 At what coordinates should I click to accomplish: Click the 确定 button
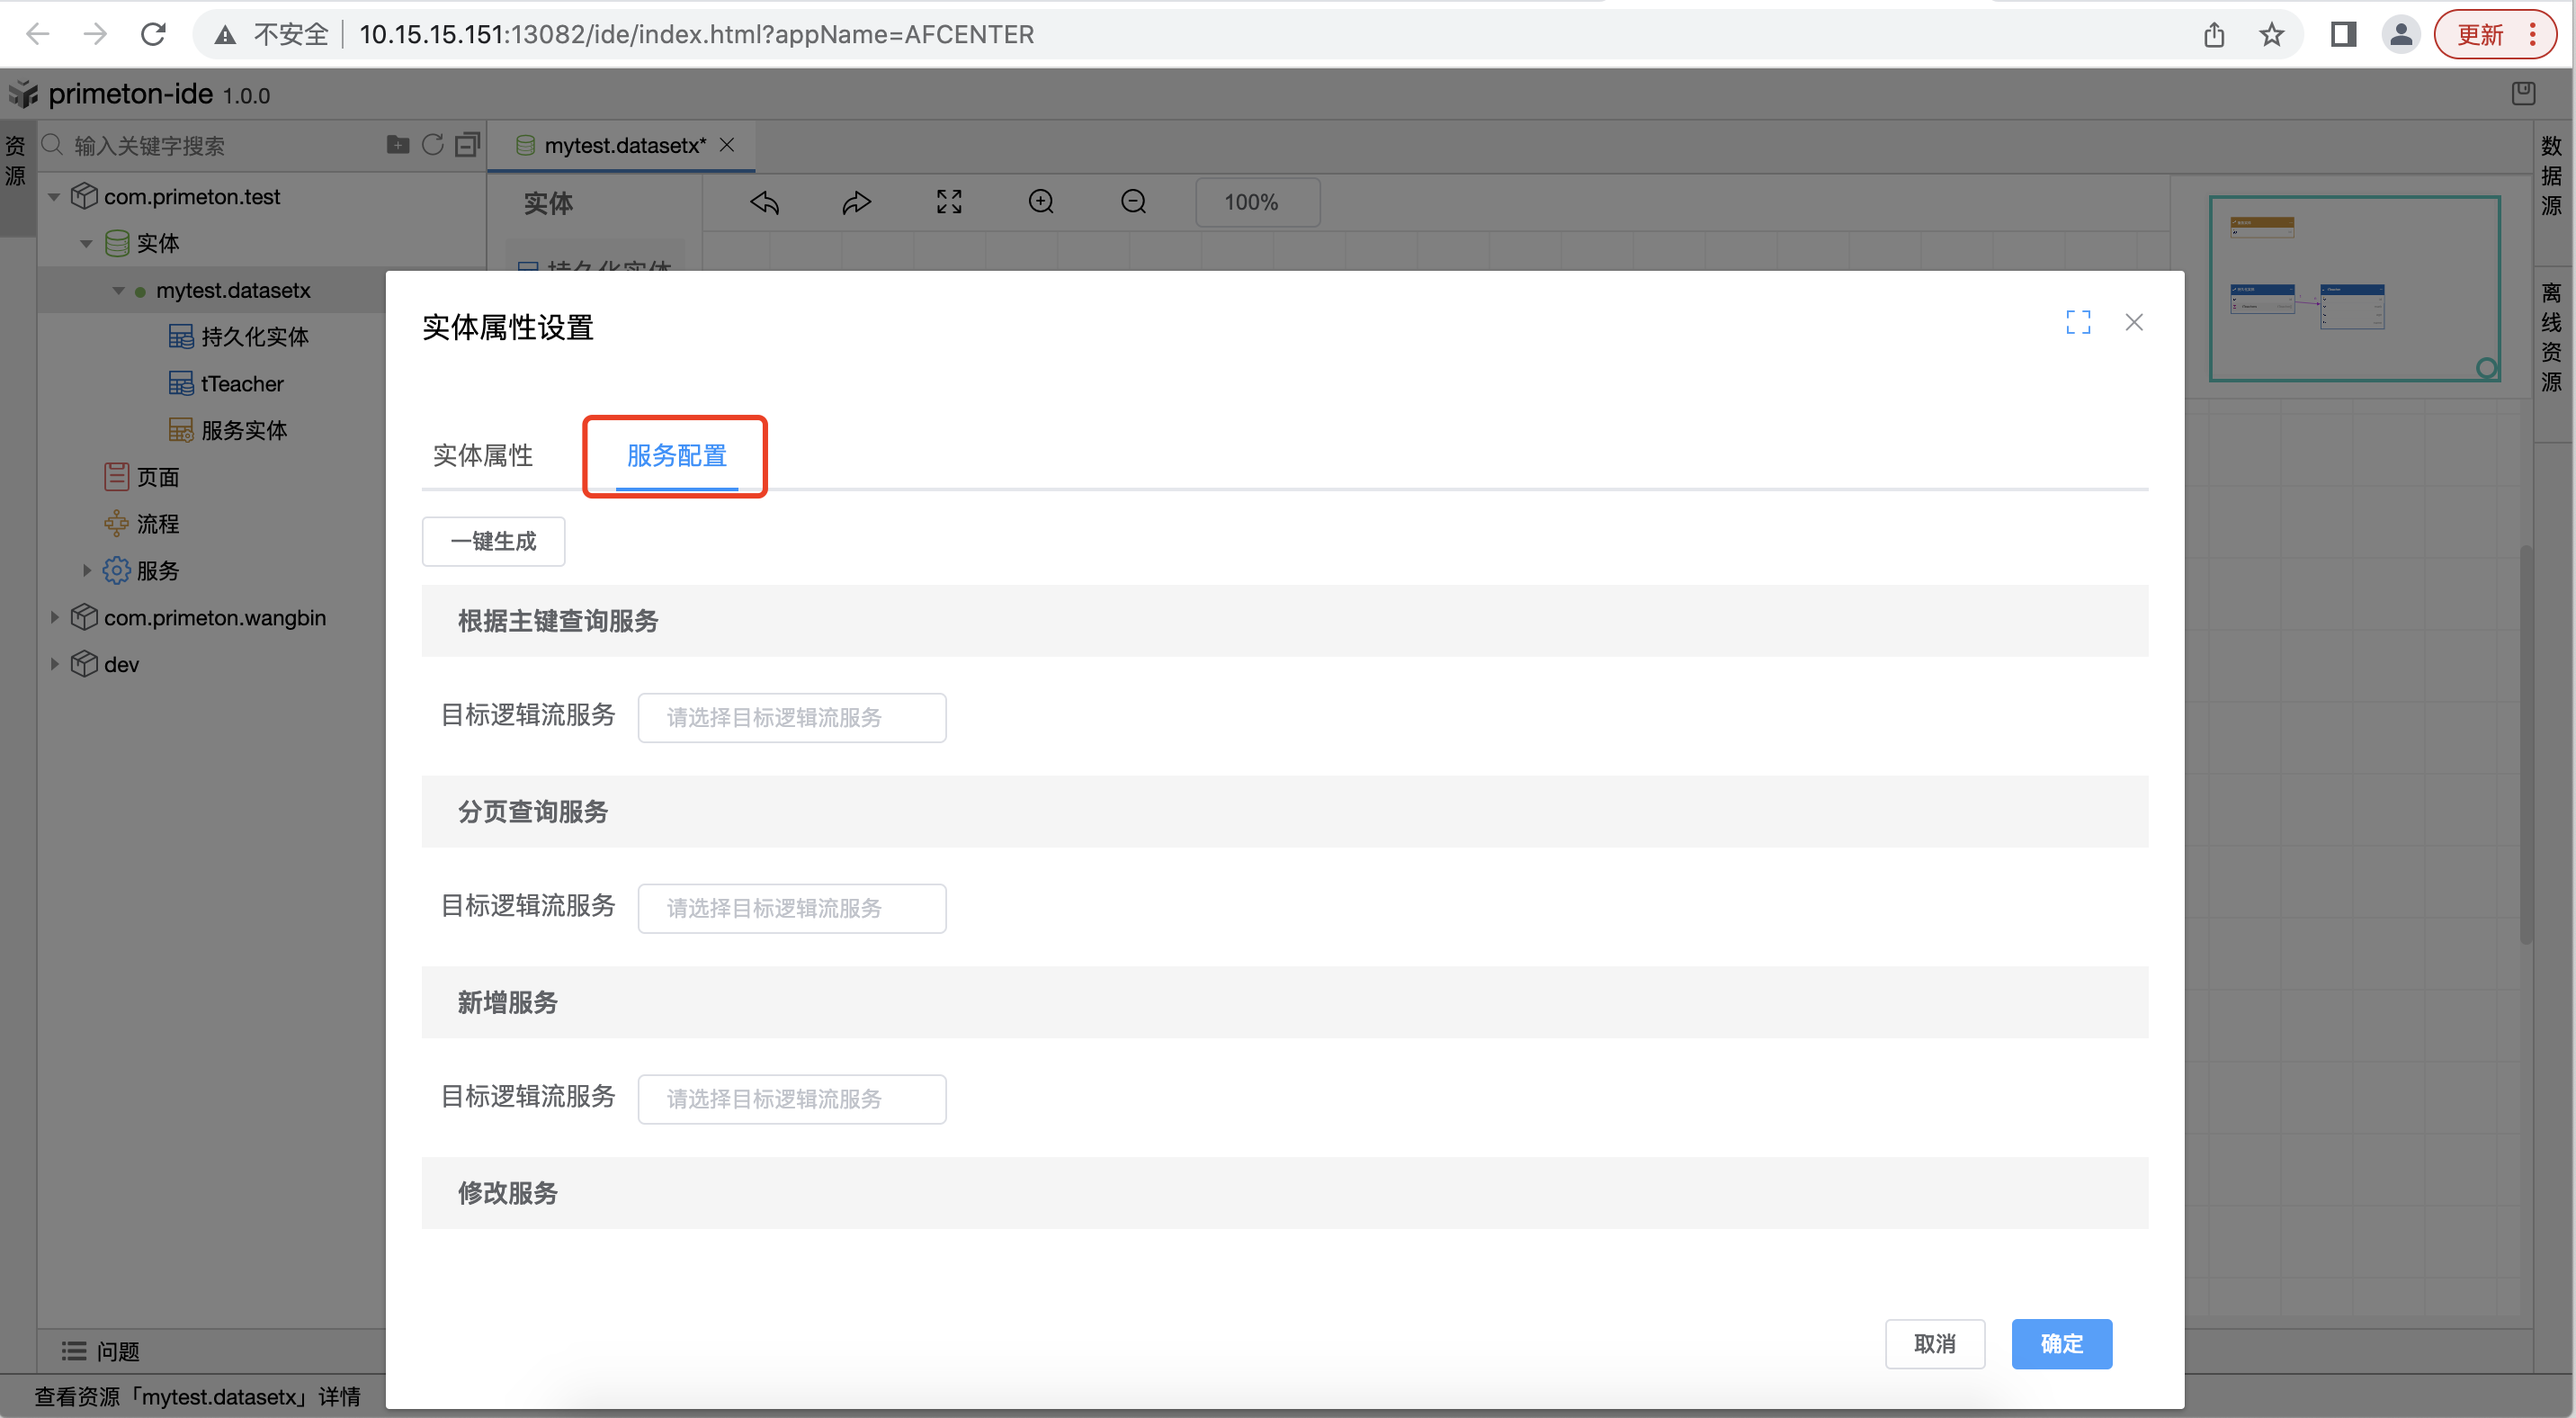click(2061, 1343)
